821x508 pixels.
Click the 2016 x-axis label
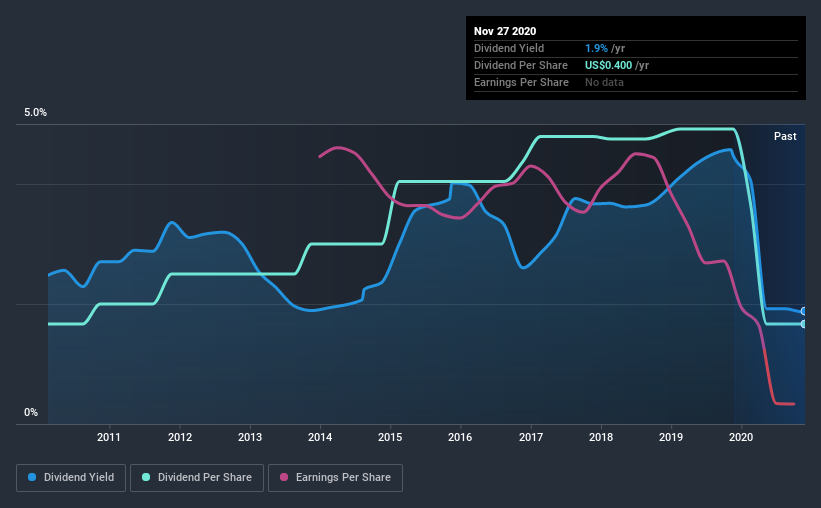460,437
